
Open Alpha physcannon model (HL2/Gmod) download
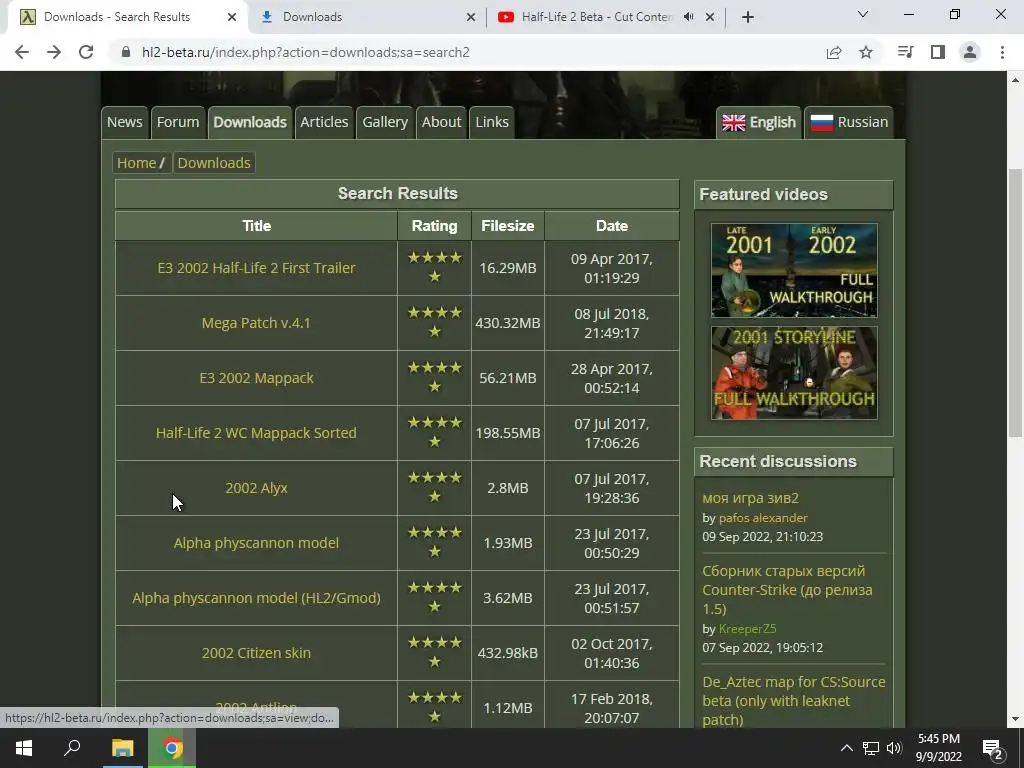pyautogui.click(x=256, y=598)
